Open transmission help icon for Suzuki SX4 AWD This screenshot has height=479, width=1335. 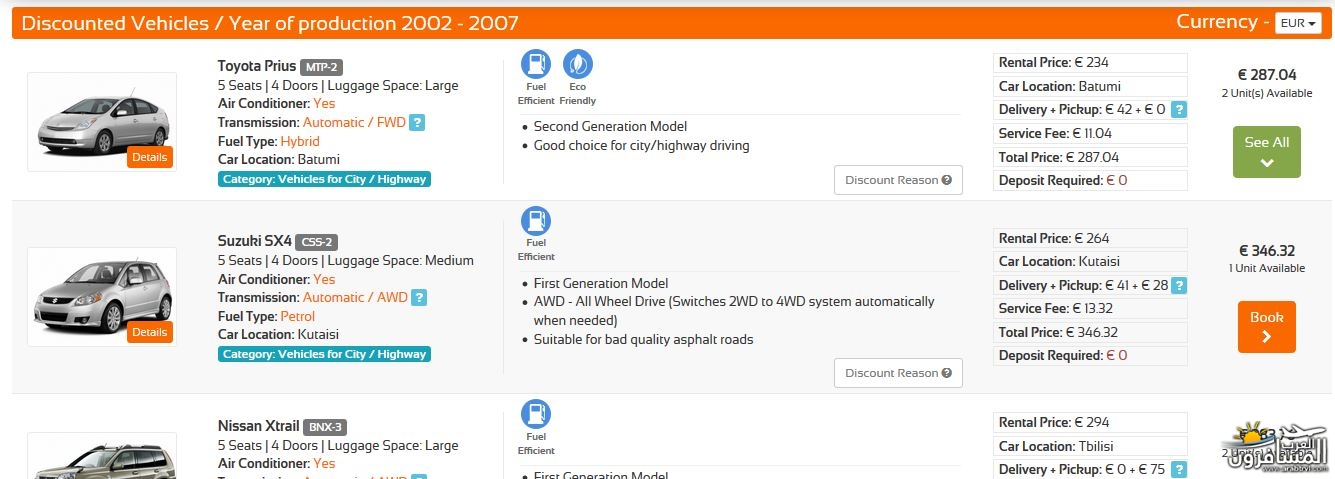[x=419, y=298]
